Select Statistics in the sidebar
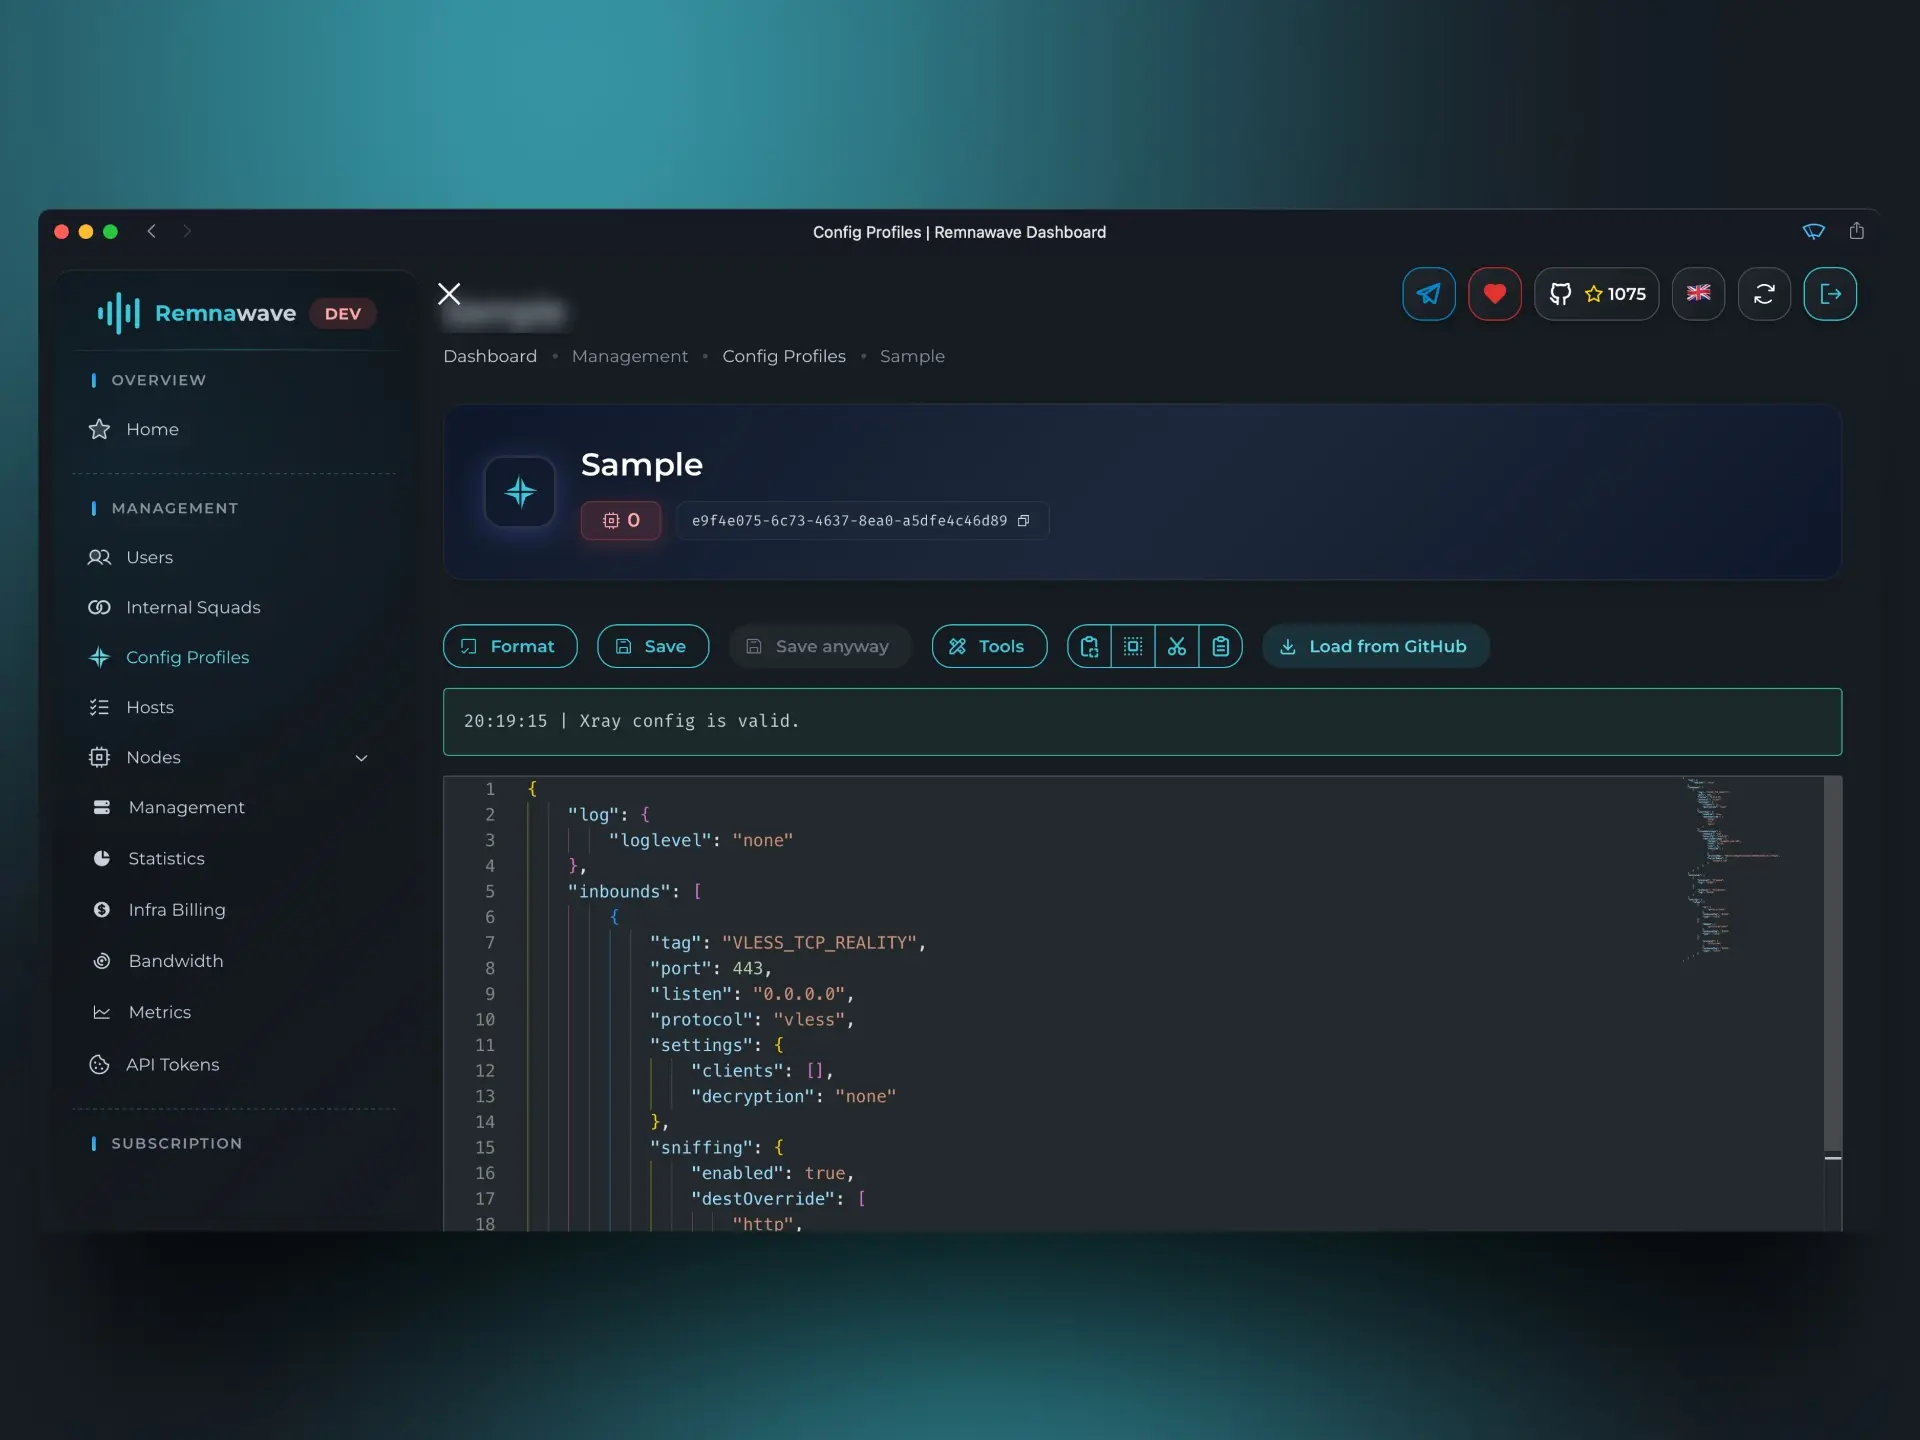Screen dimensions: 1920x1440 165,858
